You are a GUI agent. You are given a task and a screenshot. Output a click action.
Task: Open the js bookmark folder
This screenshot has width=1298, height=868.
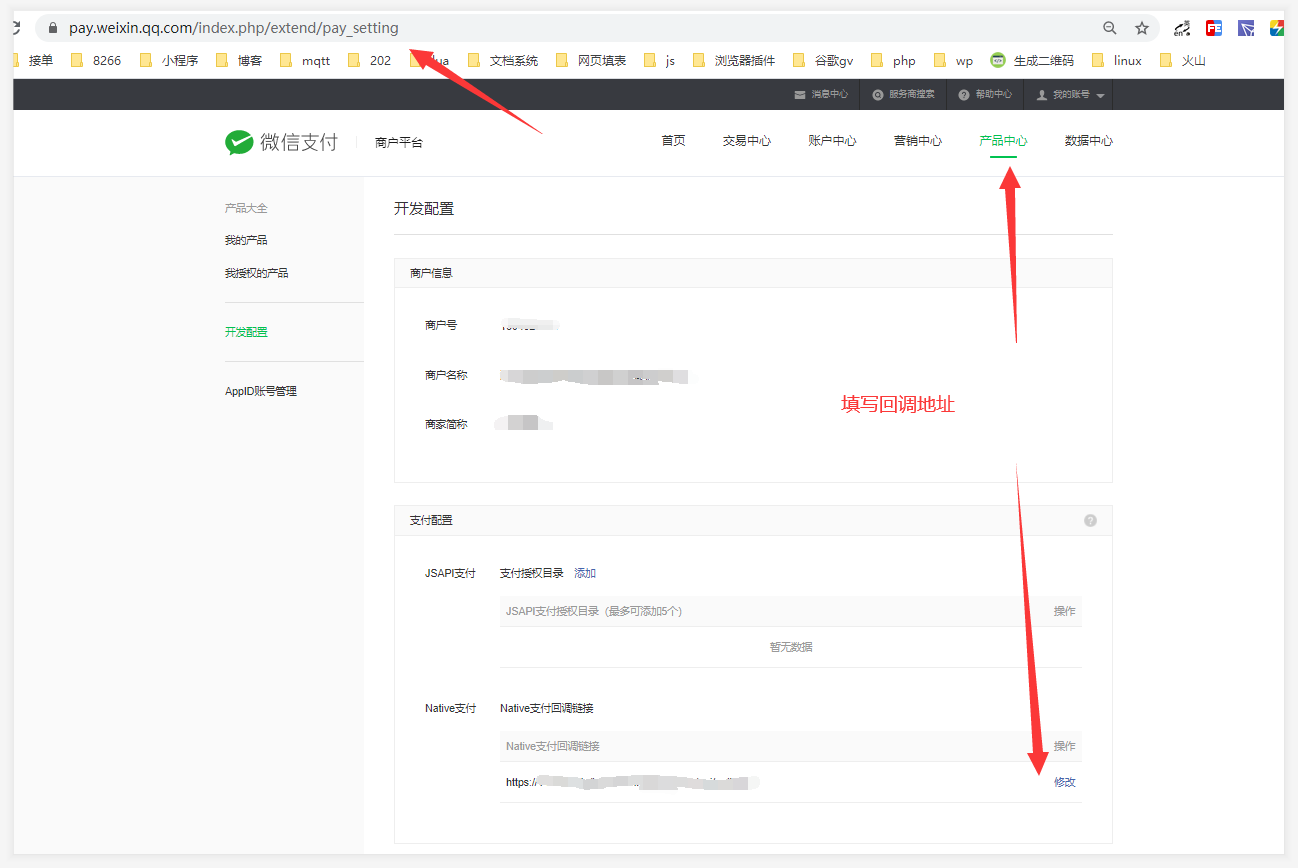tap(660, 60)
